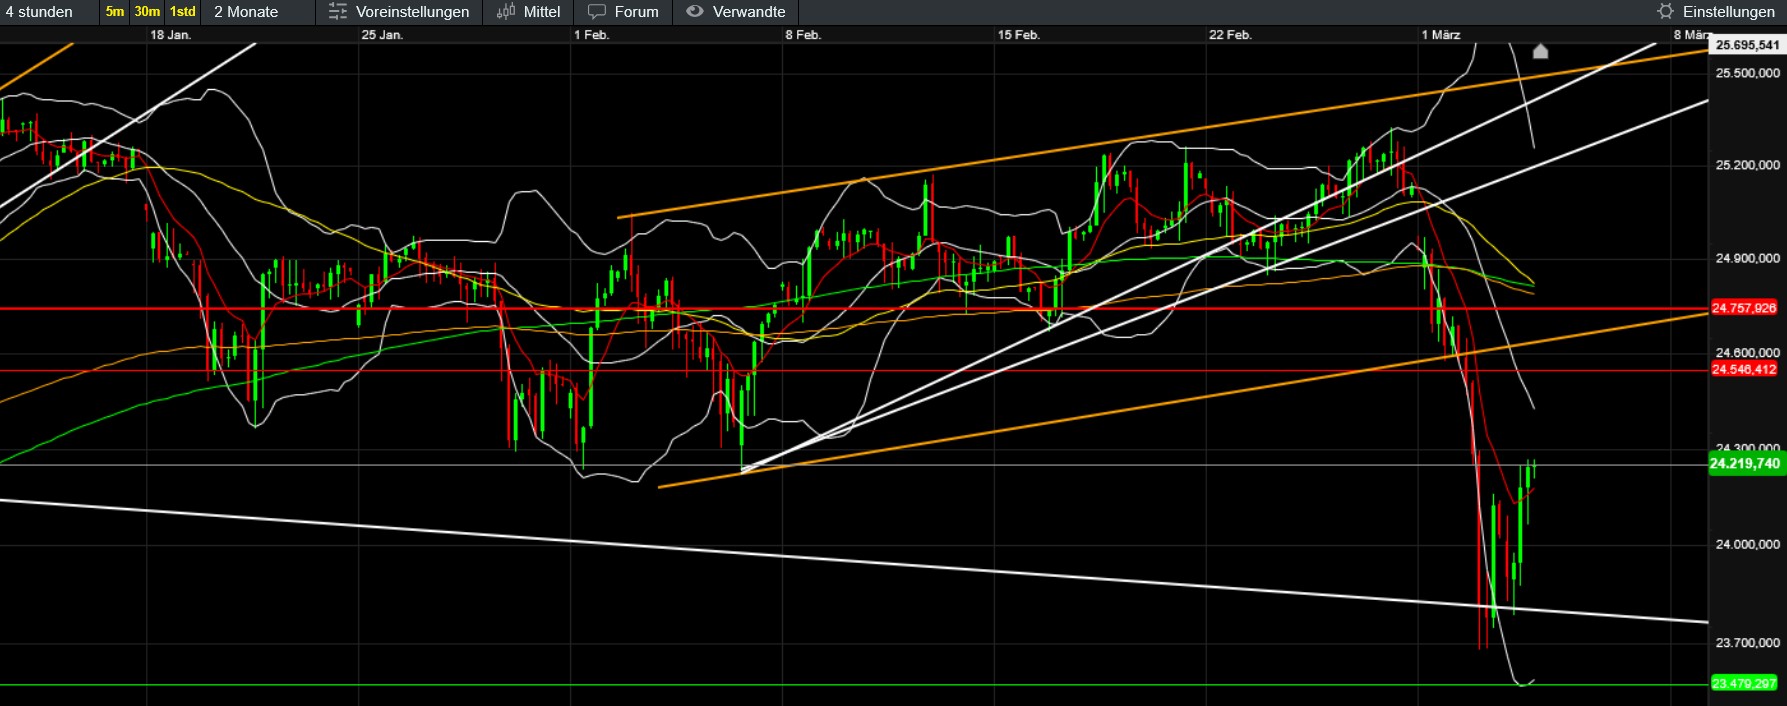Click the candlestick icon beside Mittel
The width and height of the screenshot is (1787, 706).
click(506, 12)
